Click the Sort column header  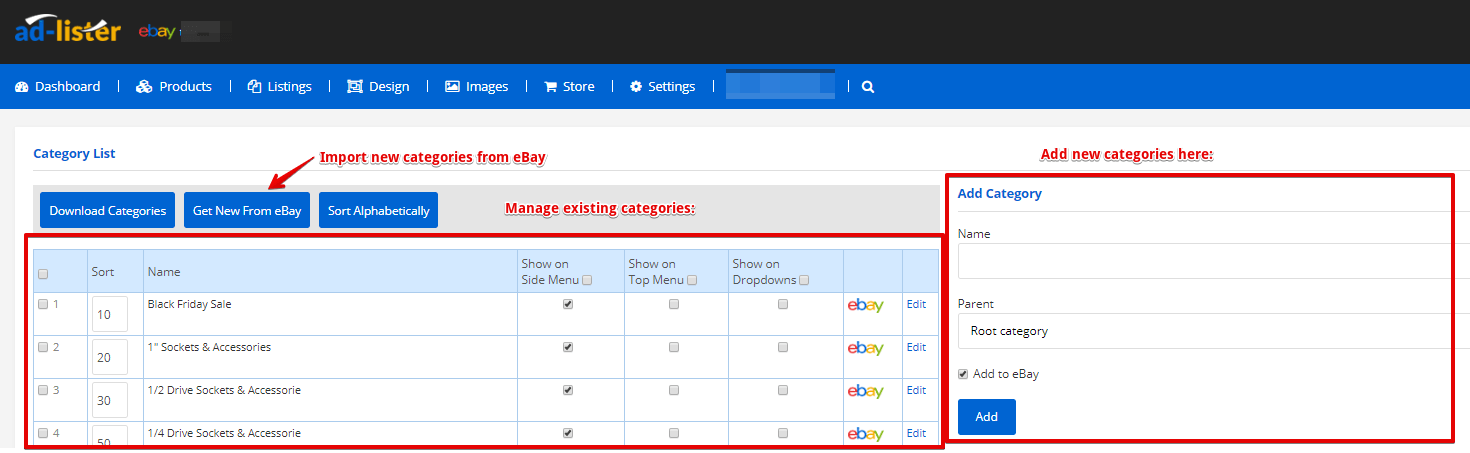(103, 272)
